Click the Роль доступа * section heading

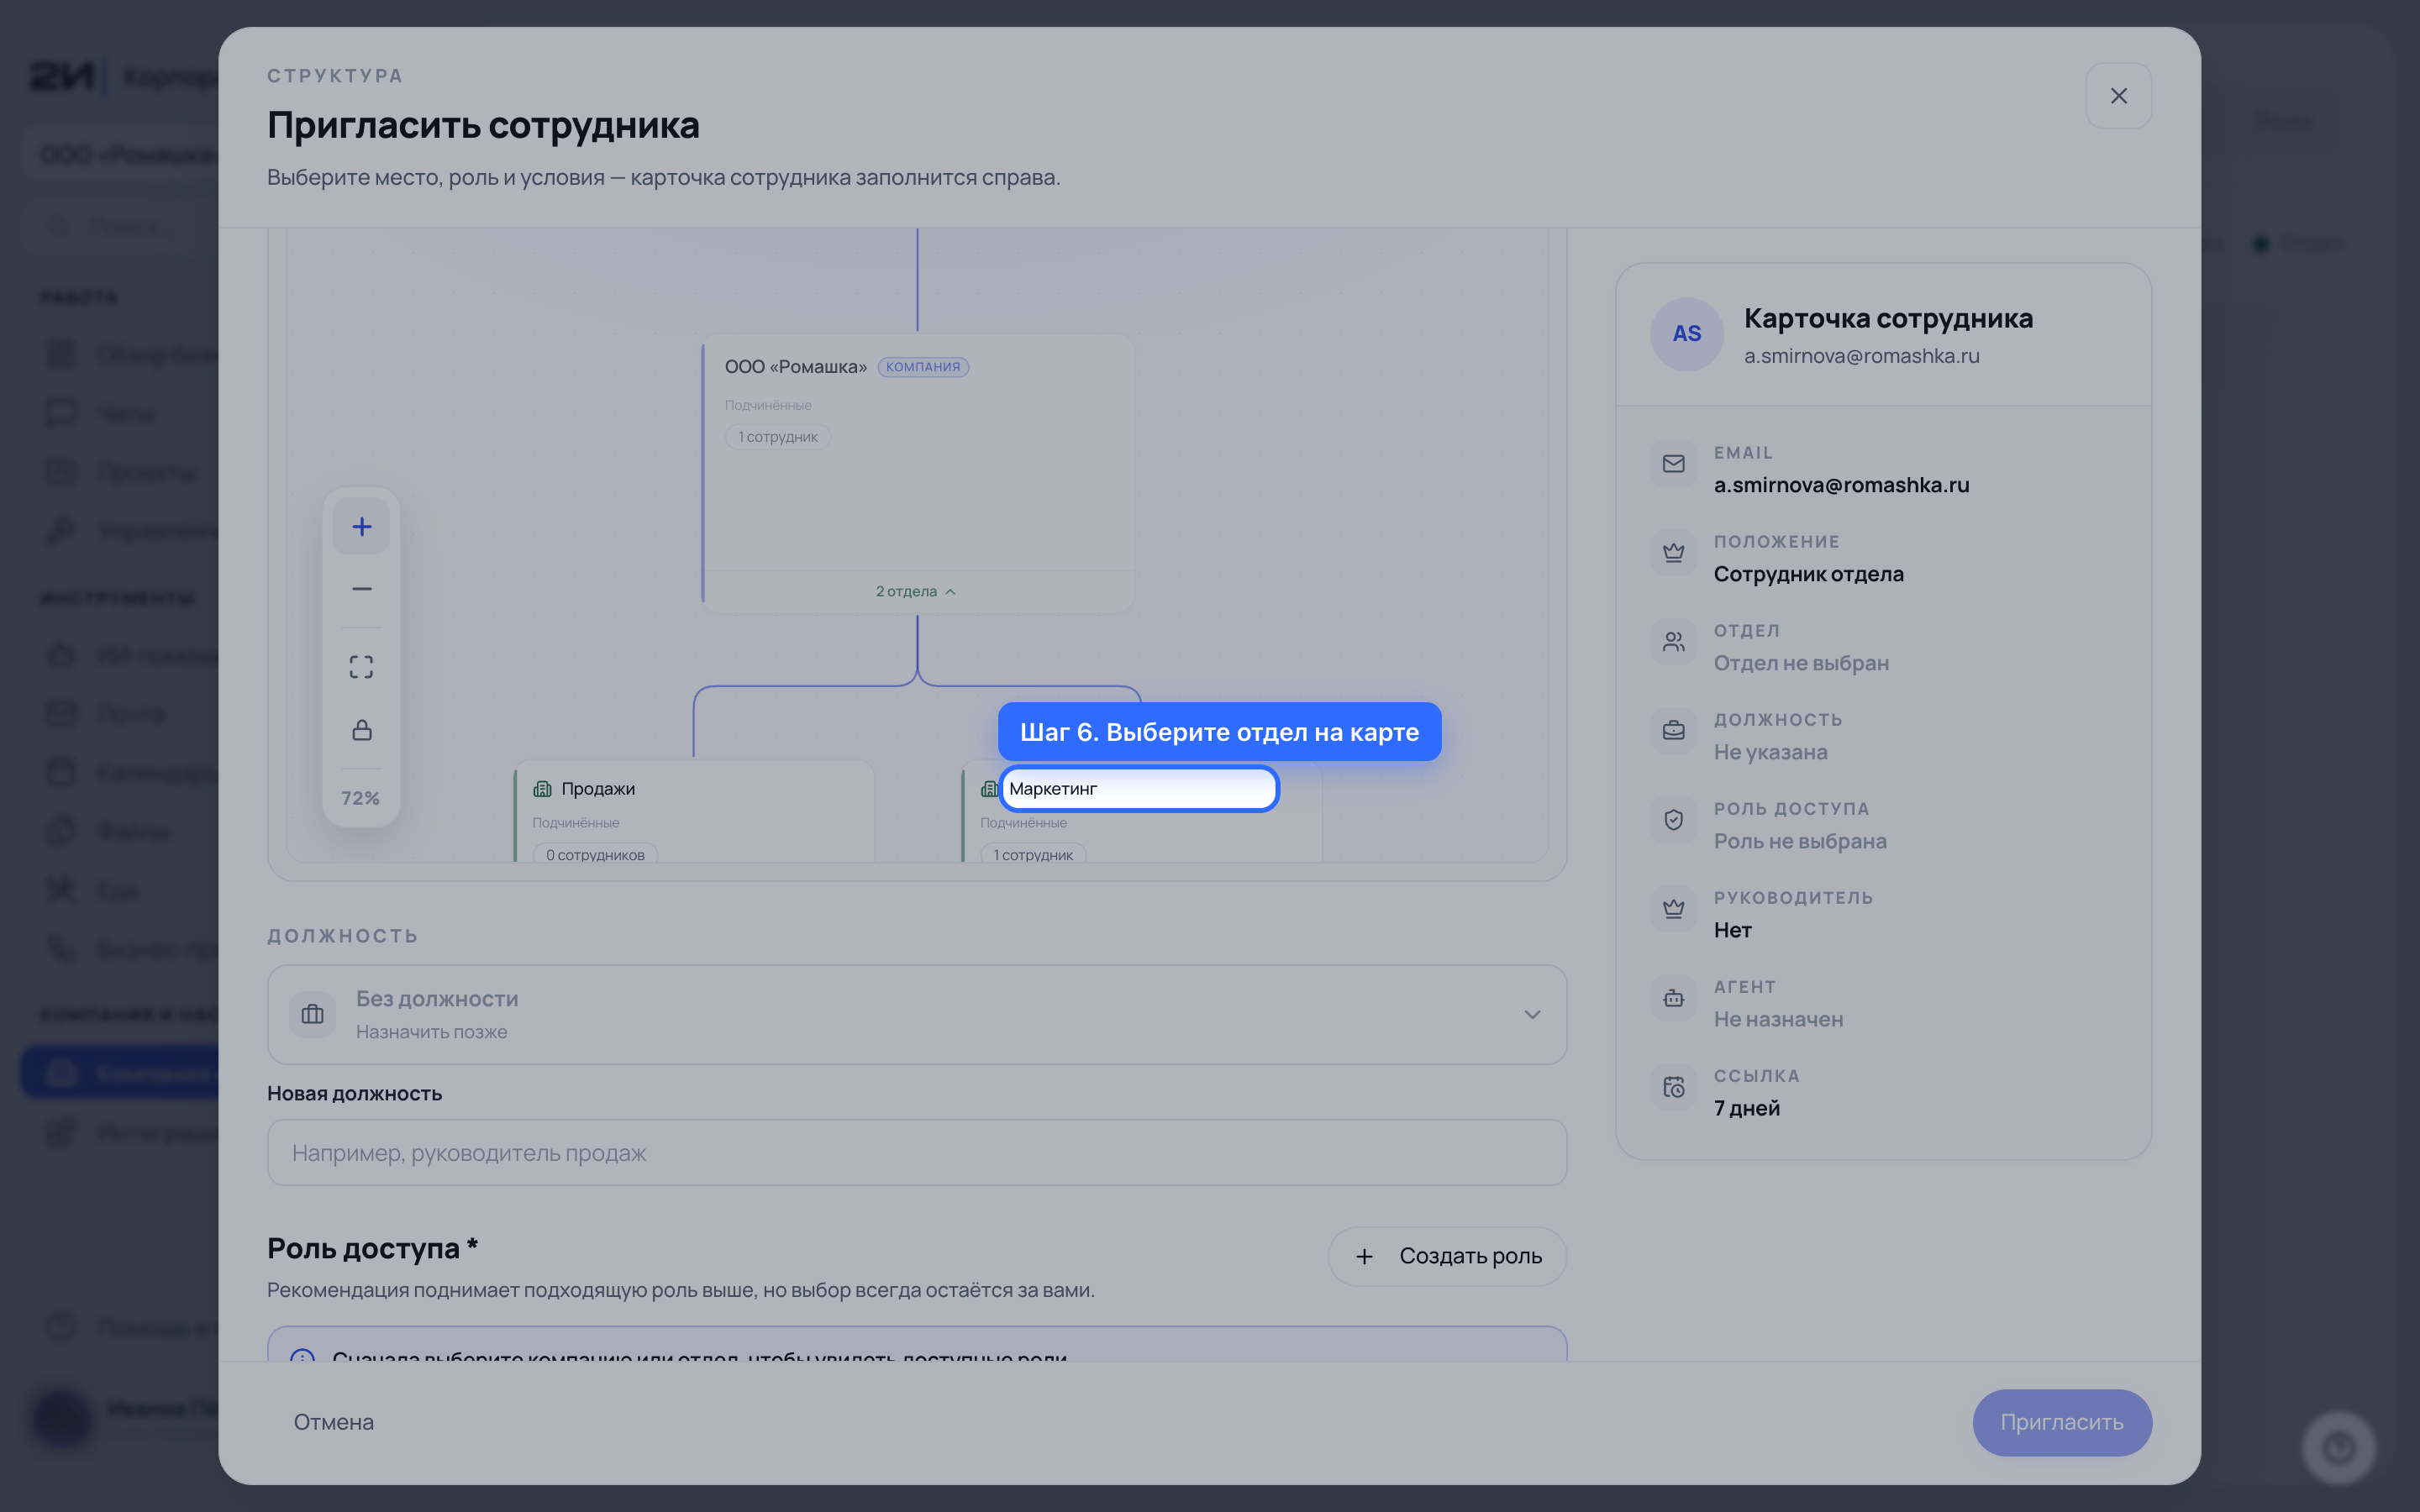372,1249
